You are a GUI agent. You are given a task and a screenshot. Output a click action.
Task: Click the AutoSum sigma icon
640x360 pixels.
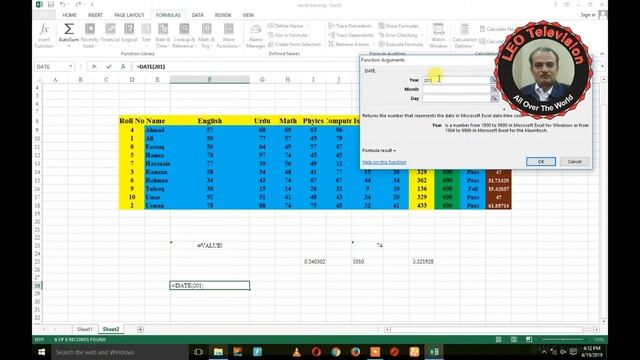pos(69,29)
